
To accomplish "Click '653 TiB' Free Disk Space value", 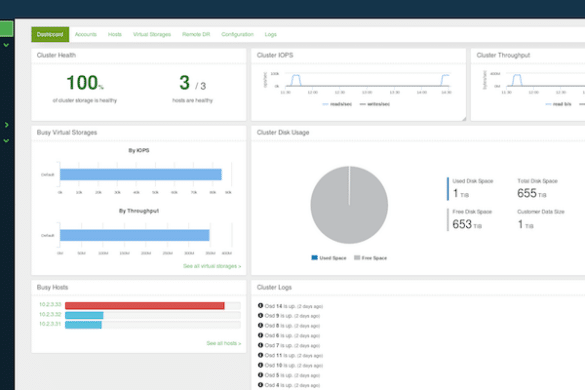I will point(467,224).
